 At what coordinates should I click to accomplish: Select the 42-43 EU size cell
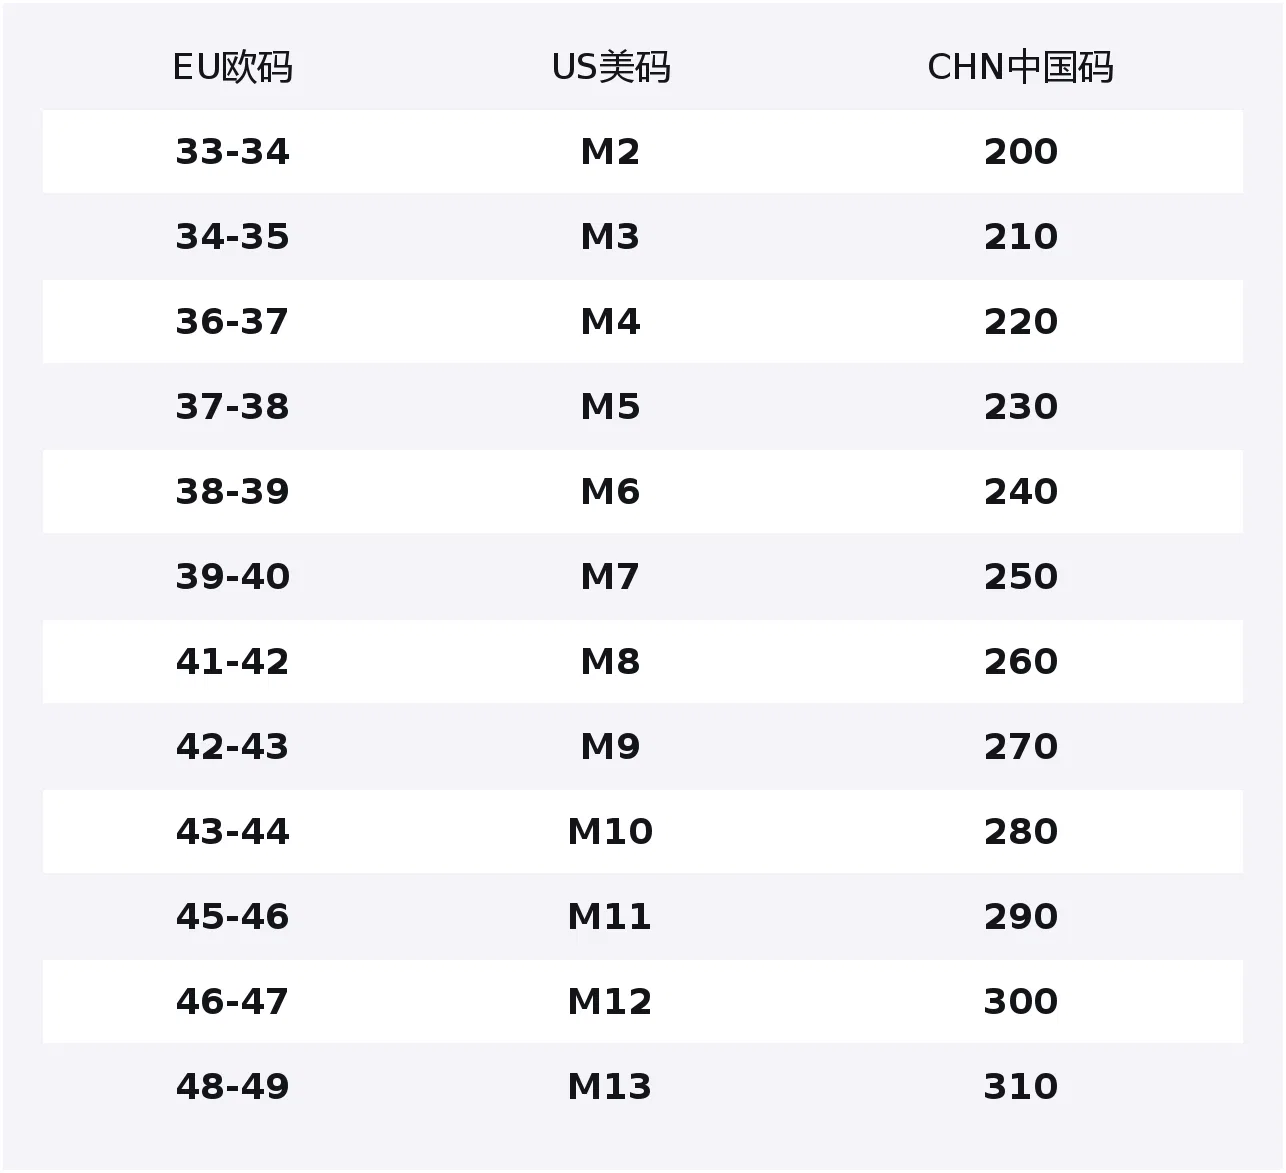[x=232, y=747]
